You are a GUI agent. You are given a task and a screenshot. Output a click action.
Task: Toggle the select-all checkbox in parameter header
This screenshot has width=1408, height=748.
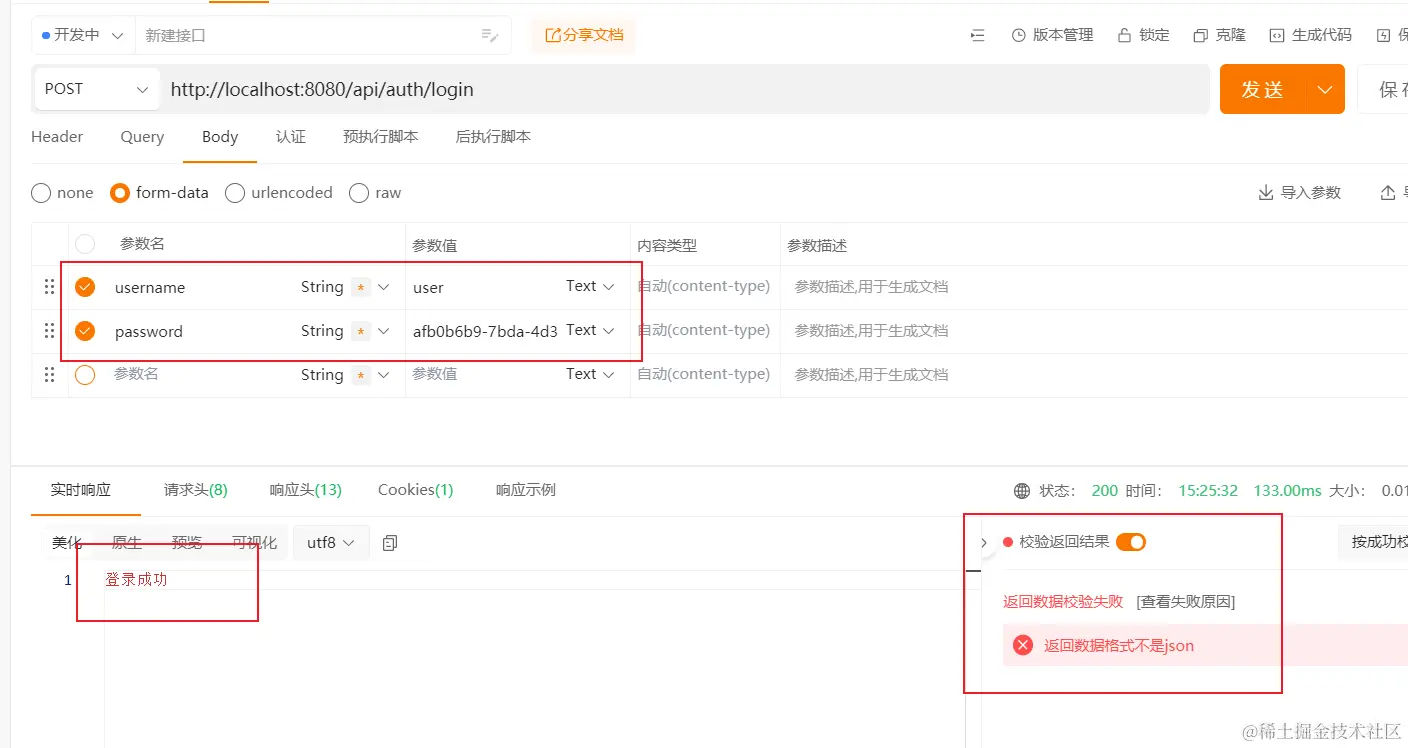coord(85,244)
